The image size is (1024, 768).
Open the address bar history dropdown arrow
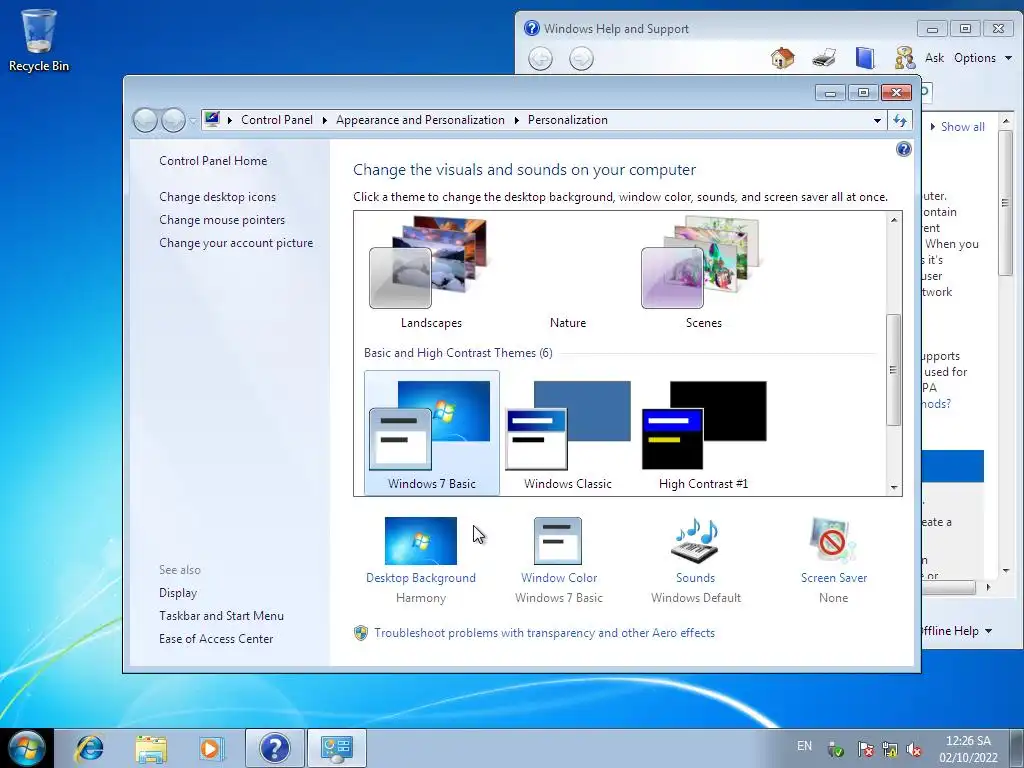pyautogui.click(x=876, y=120)
